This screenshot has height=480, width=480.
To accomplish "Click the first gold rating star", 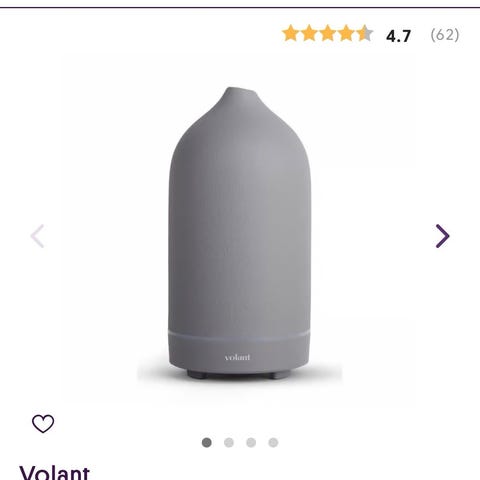I will [290, 33].
